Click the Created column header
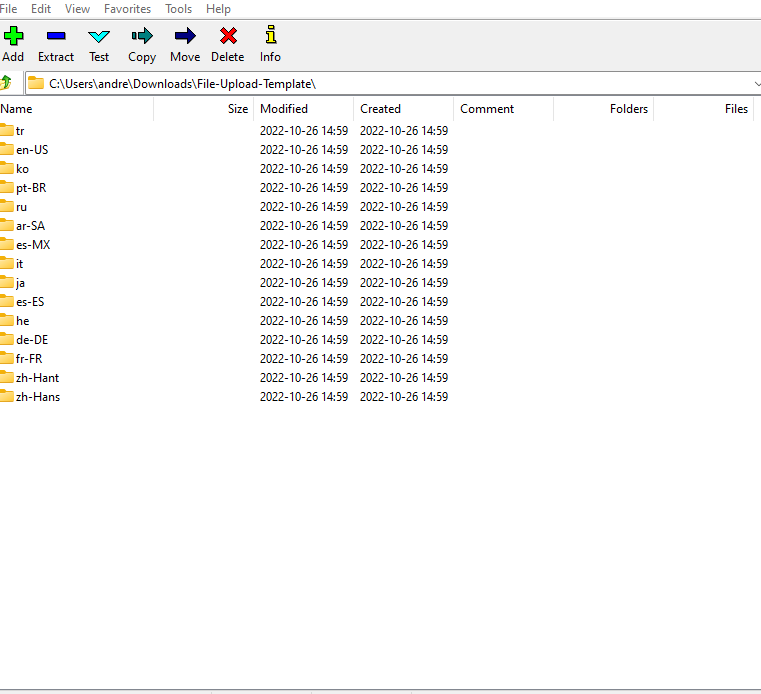761x694 pixels. 380,109
